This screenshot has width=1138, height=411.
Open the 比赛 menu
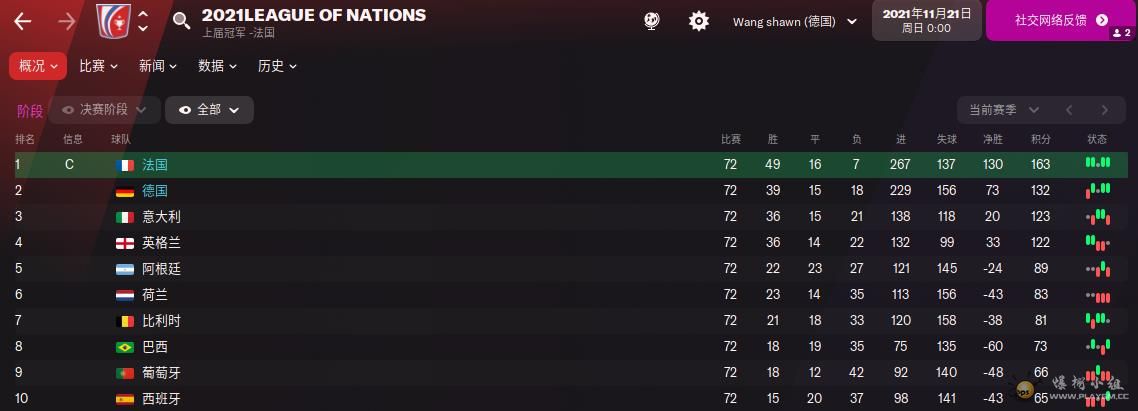[x=98, y=66]
